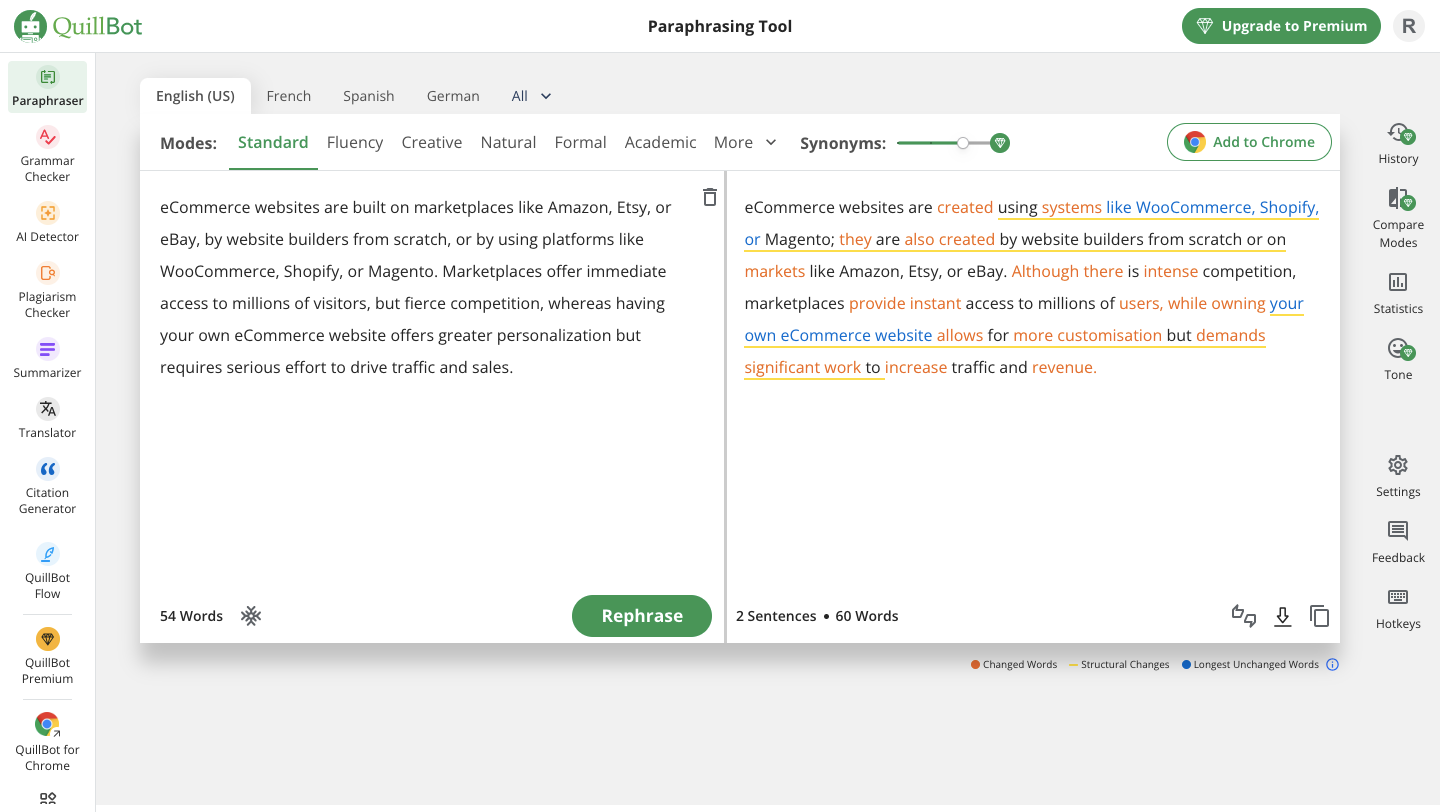Open Compare Modes panel
Screen dimensions: 1440x812
point(1398,218)
